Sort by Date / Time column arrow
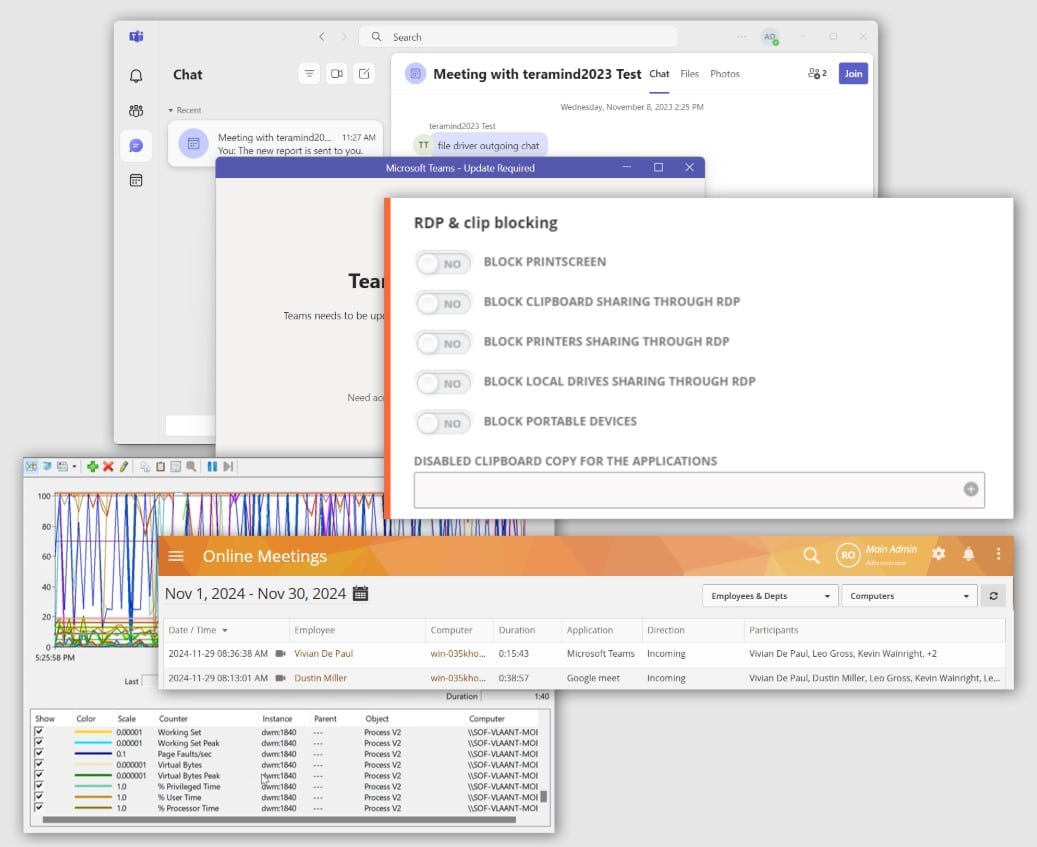 click(225, 630)
